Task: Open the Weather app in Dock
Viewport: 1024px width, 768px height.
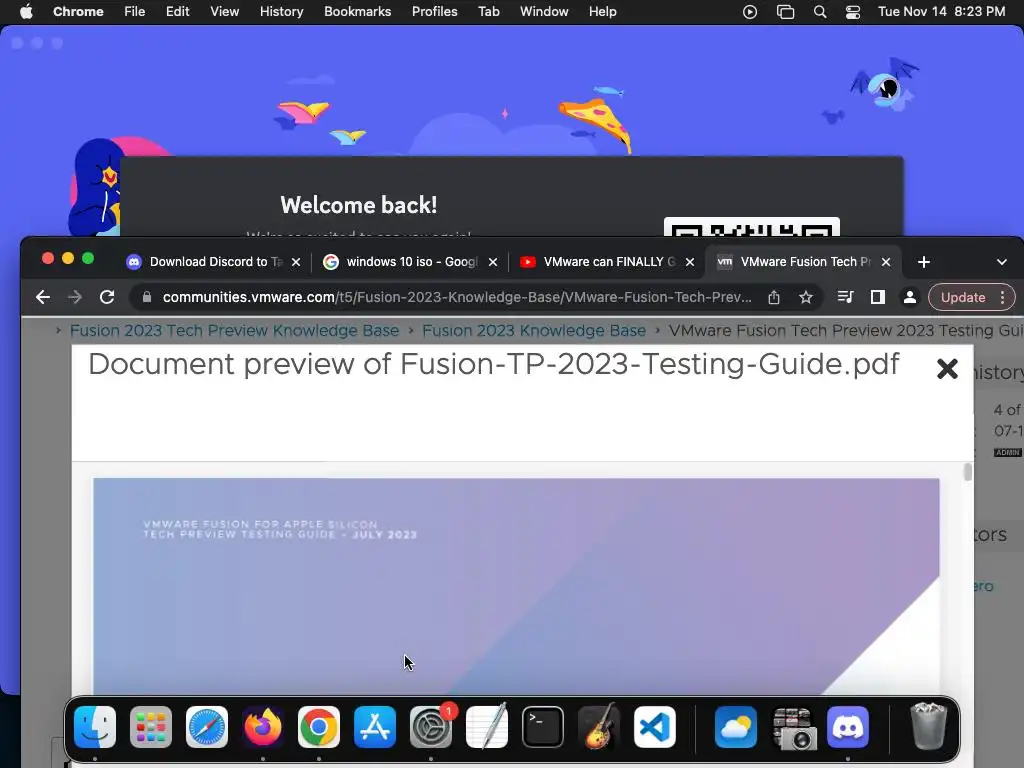Action: coord(736,727)
